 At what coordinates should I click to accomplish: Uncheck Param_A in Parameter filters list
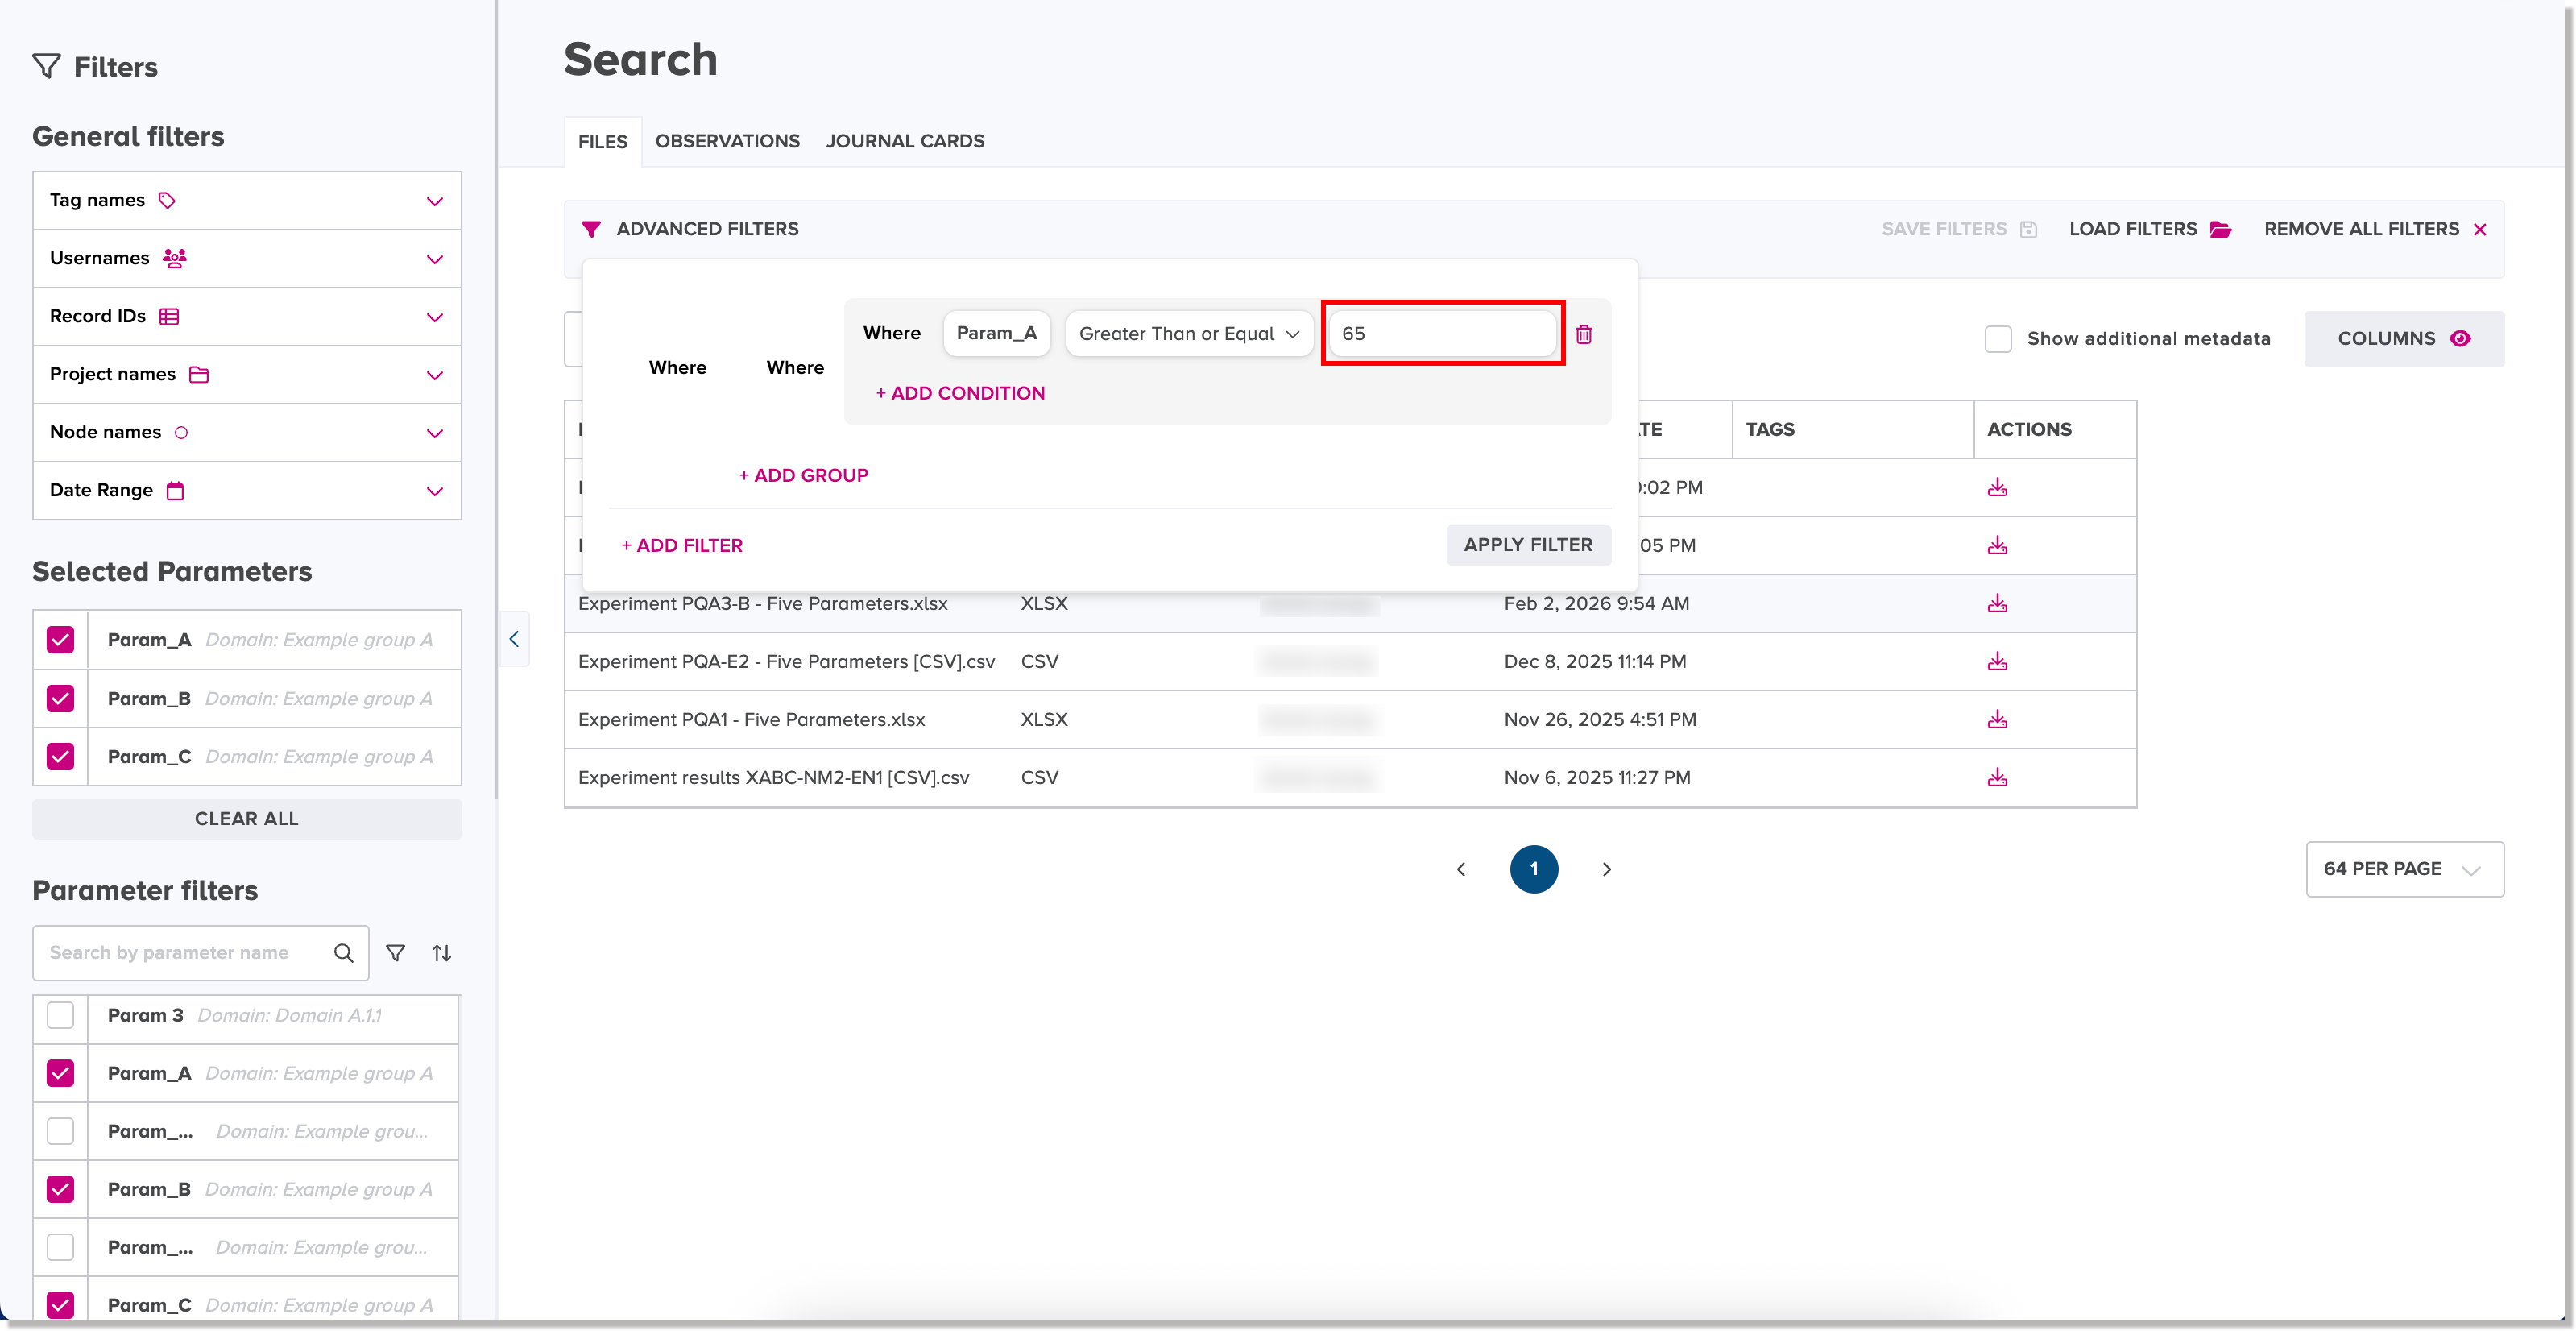(x=61, y=1073)
